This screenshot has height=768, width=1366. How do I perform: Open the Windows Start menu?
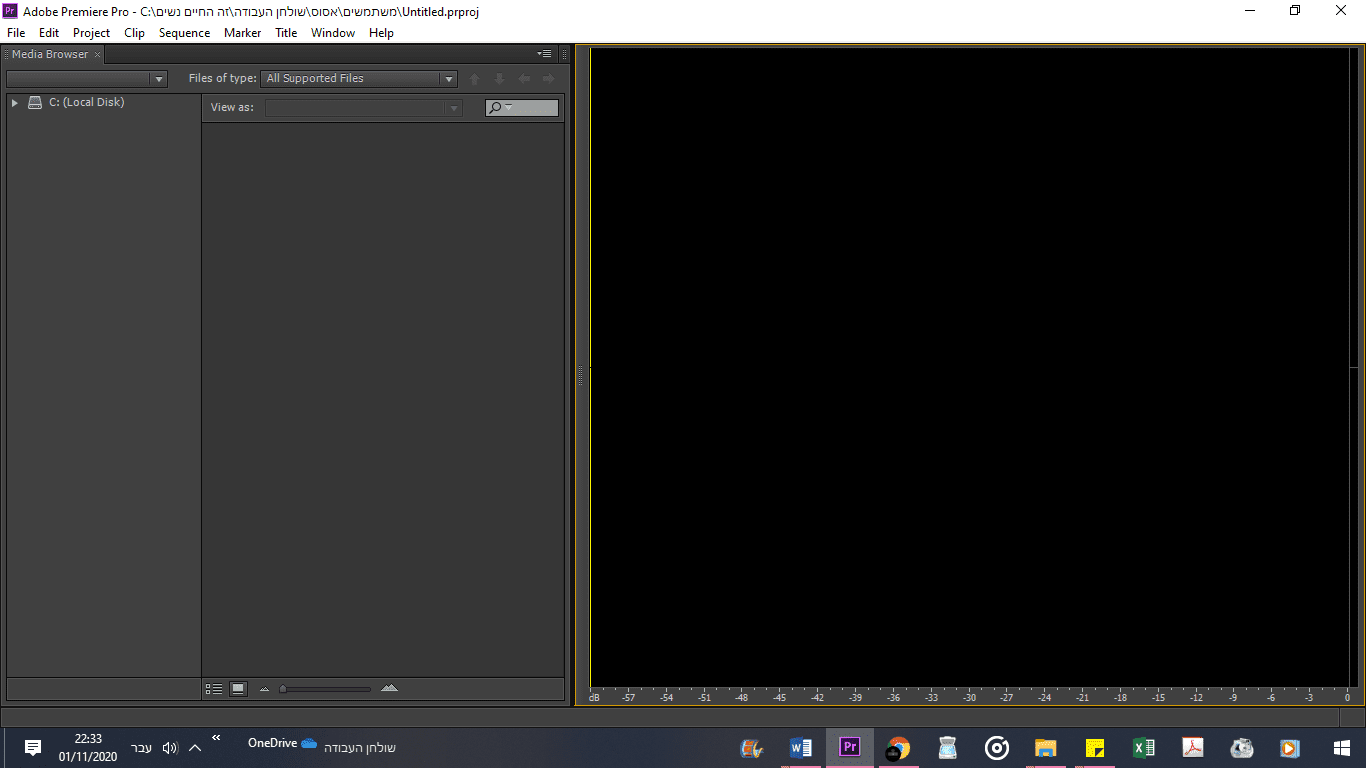click(1341, 748)
